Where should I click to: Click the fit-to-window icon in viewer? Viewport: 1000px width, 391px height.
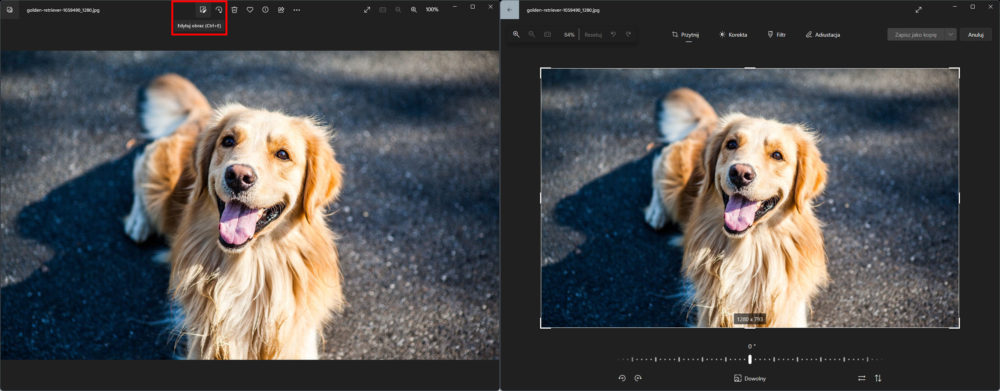383,10
